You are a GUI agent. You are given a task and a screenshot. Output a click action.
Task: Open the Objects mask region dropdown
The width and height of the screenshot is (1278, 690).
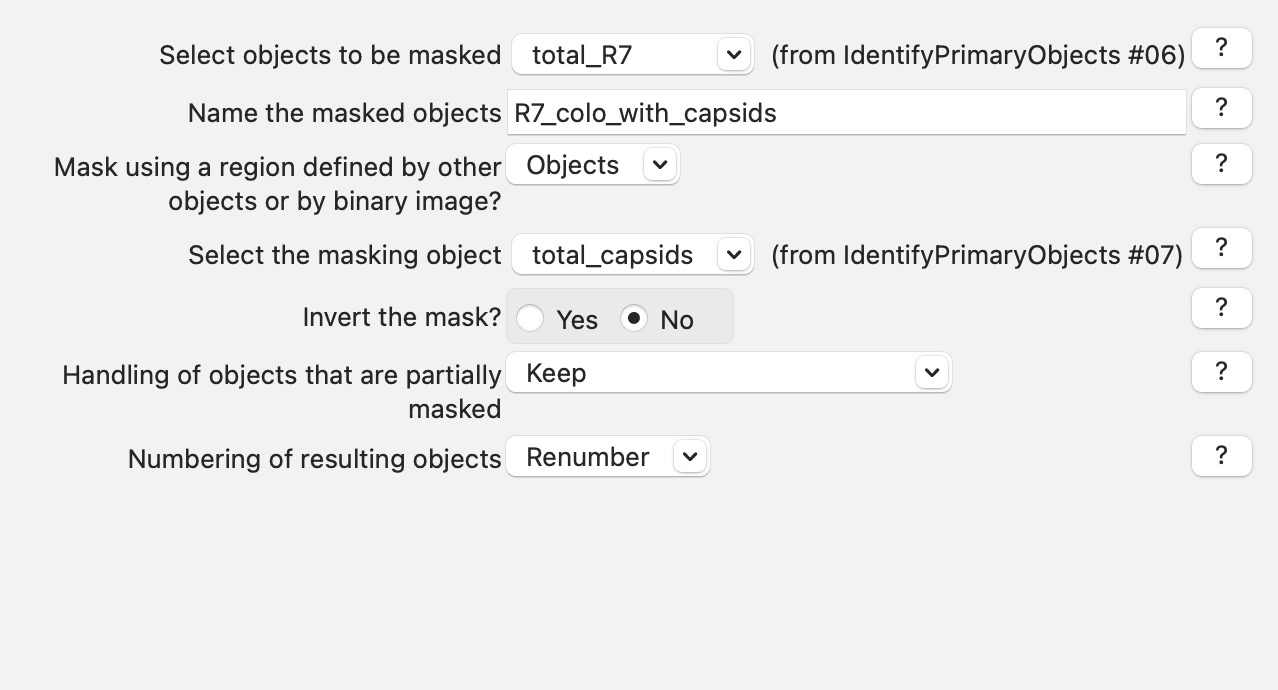point(592,165)
